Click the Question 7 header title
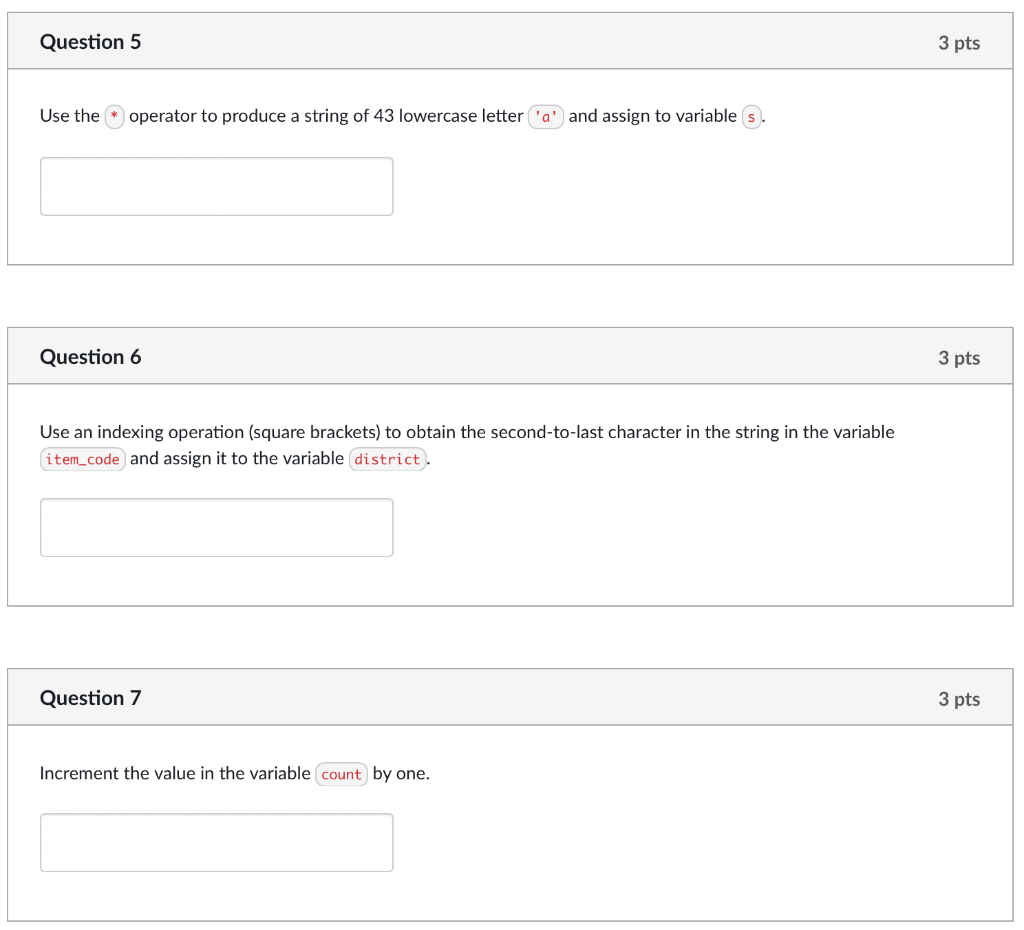The width and height of the screenshot is (1024, 930). [90, 698]
